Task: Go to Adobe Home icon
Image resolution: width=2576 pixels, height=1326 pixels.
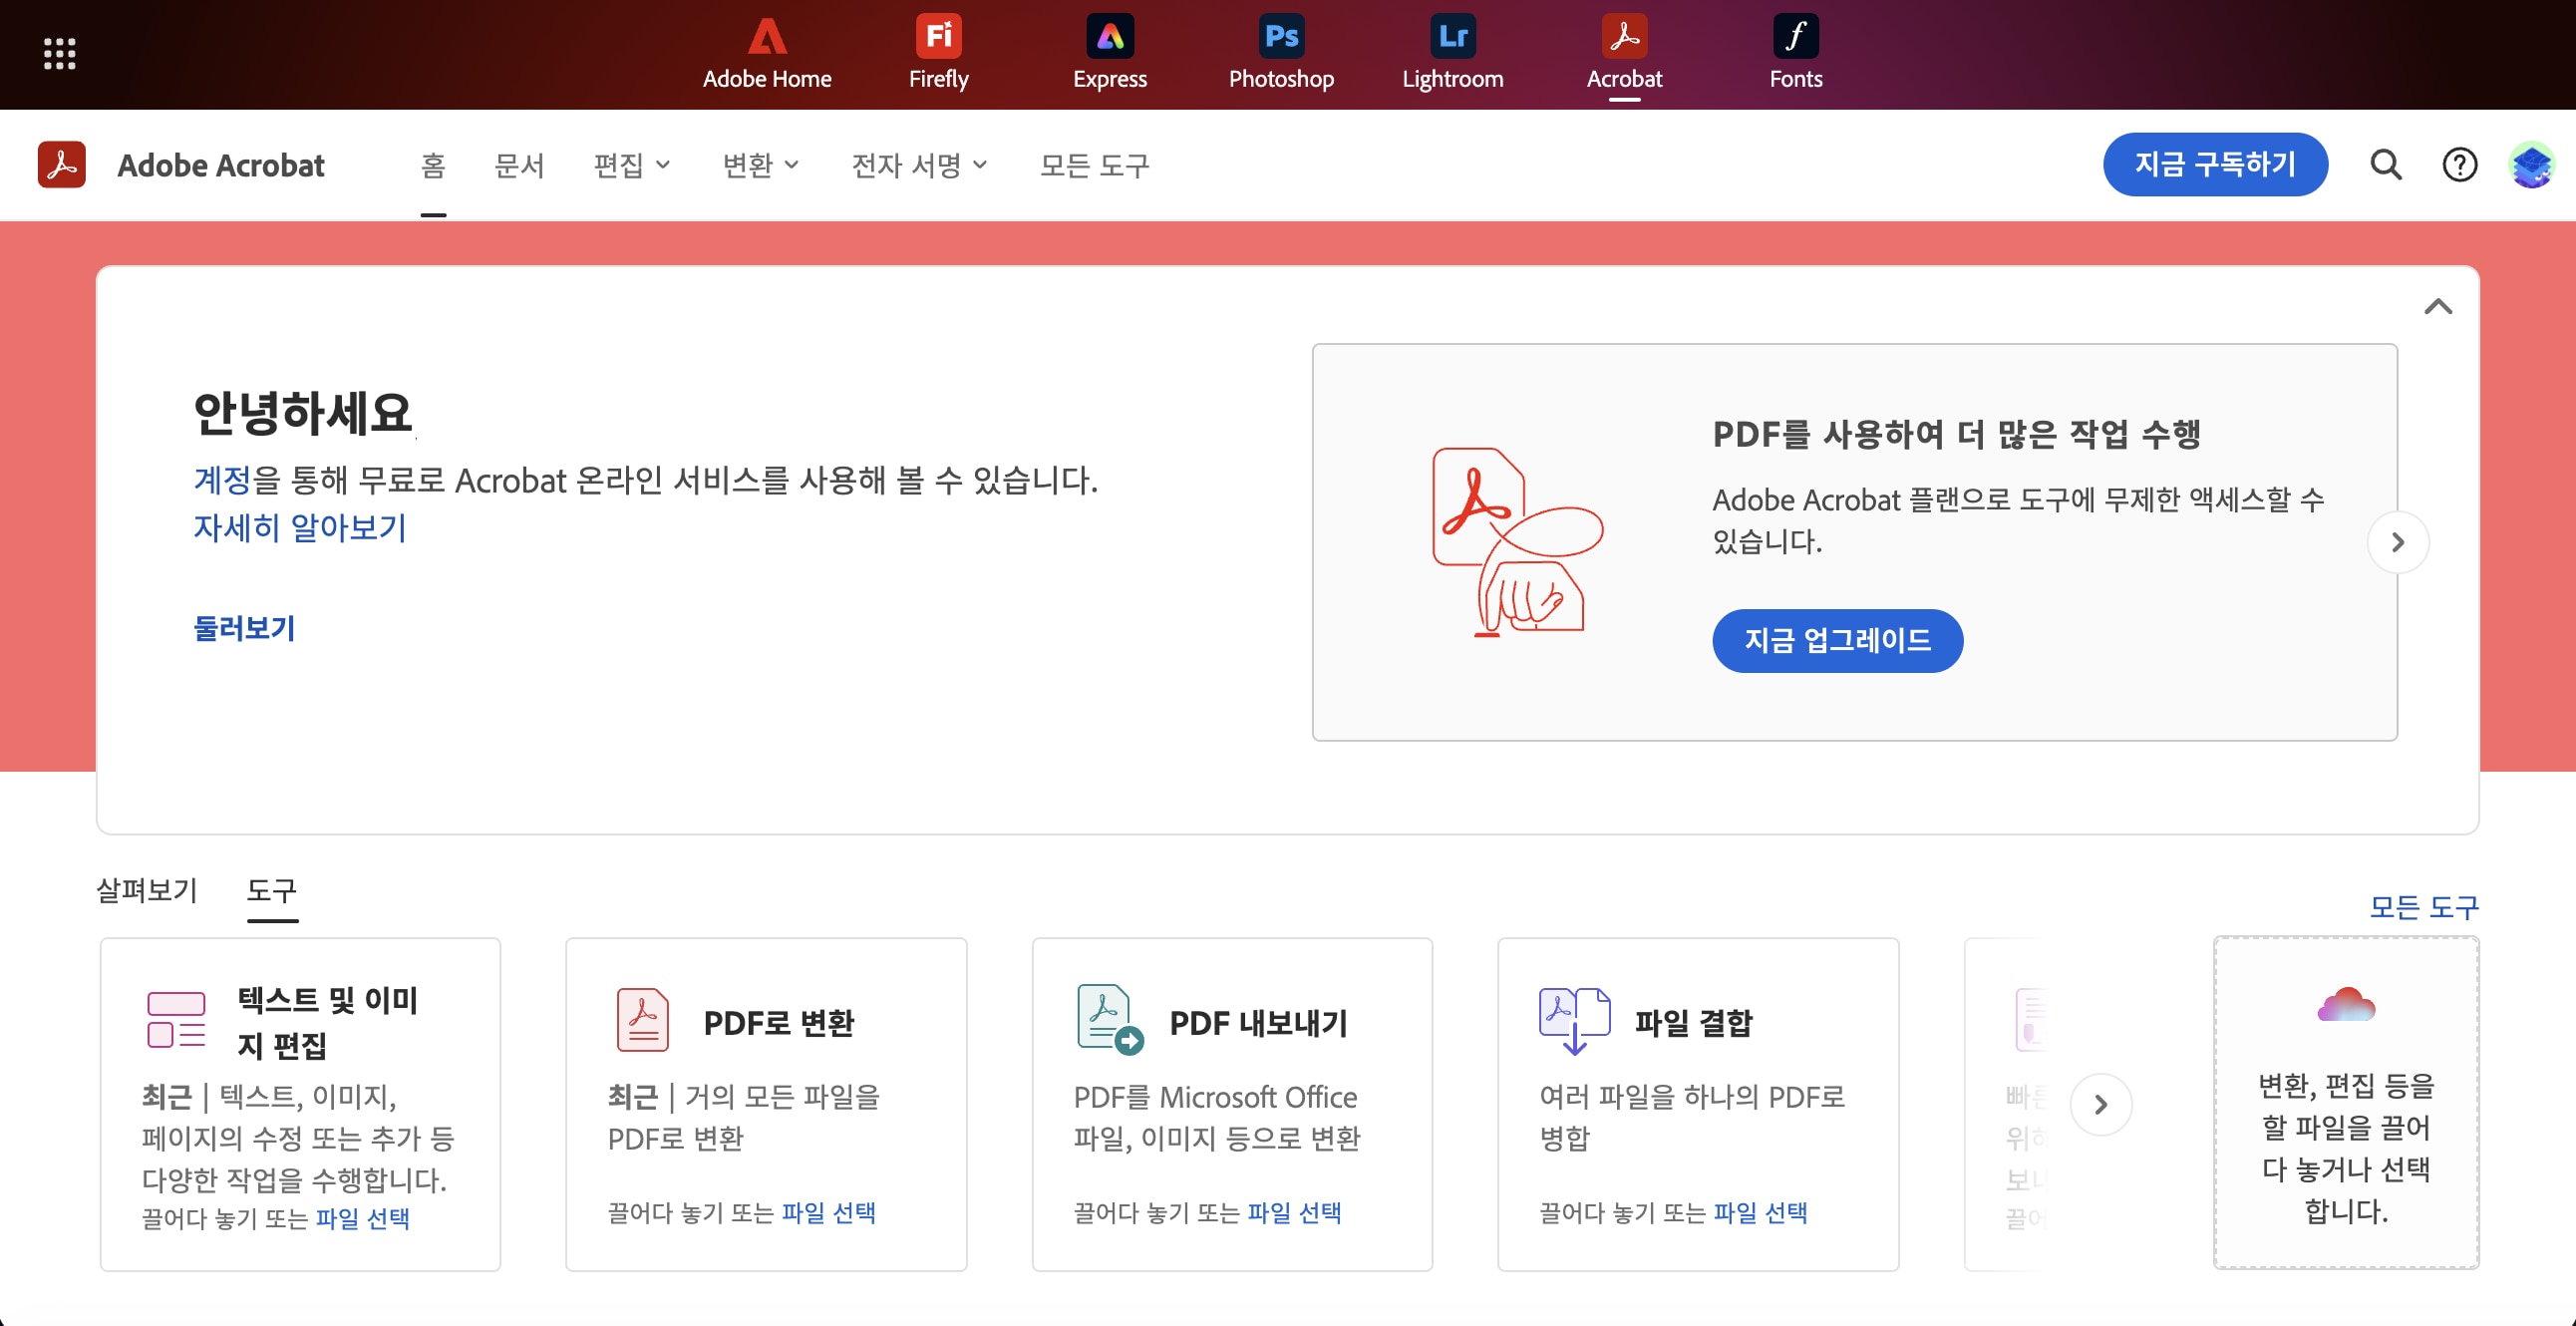Action: [767, 38]
